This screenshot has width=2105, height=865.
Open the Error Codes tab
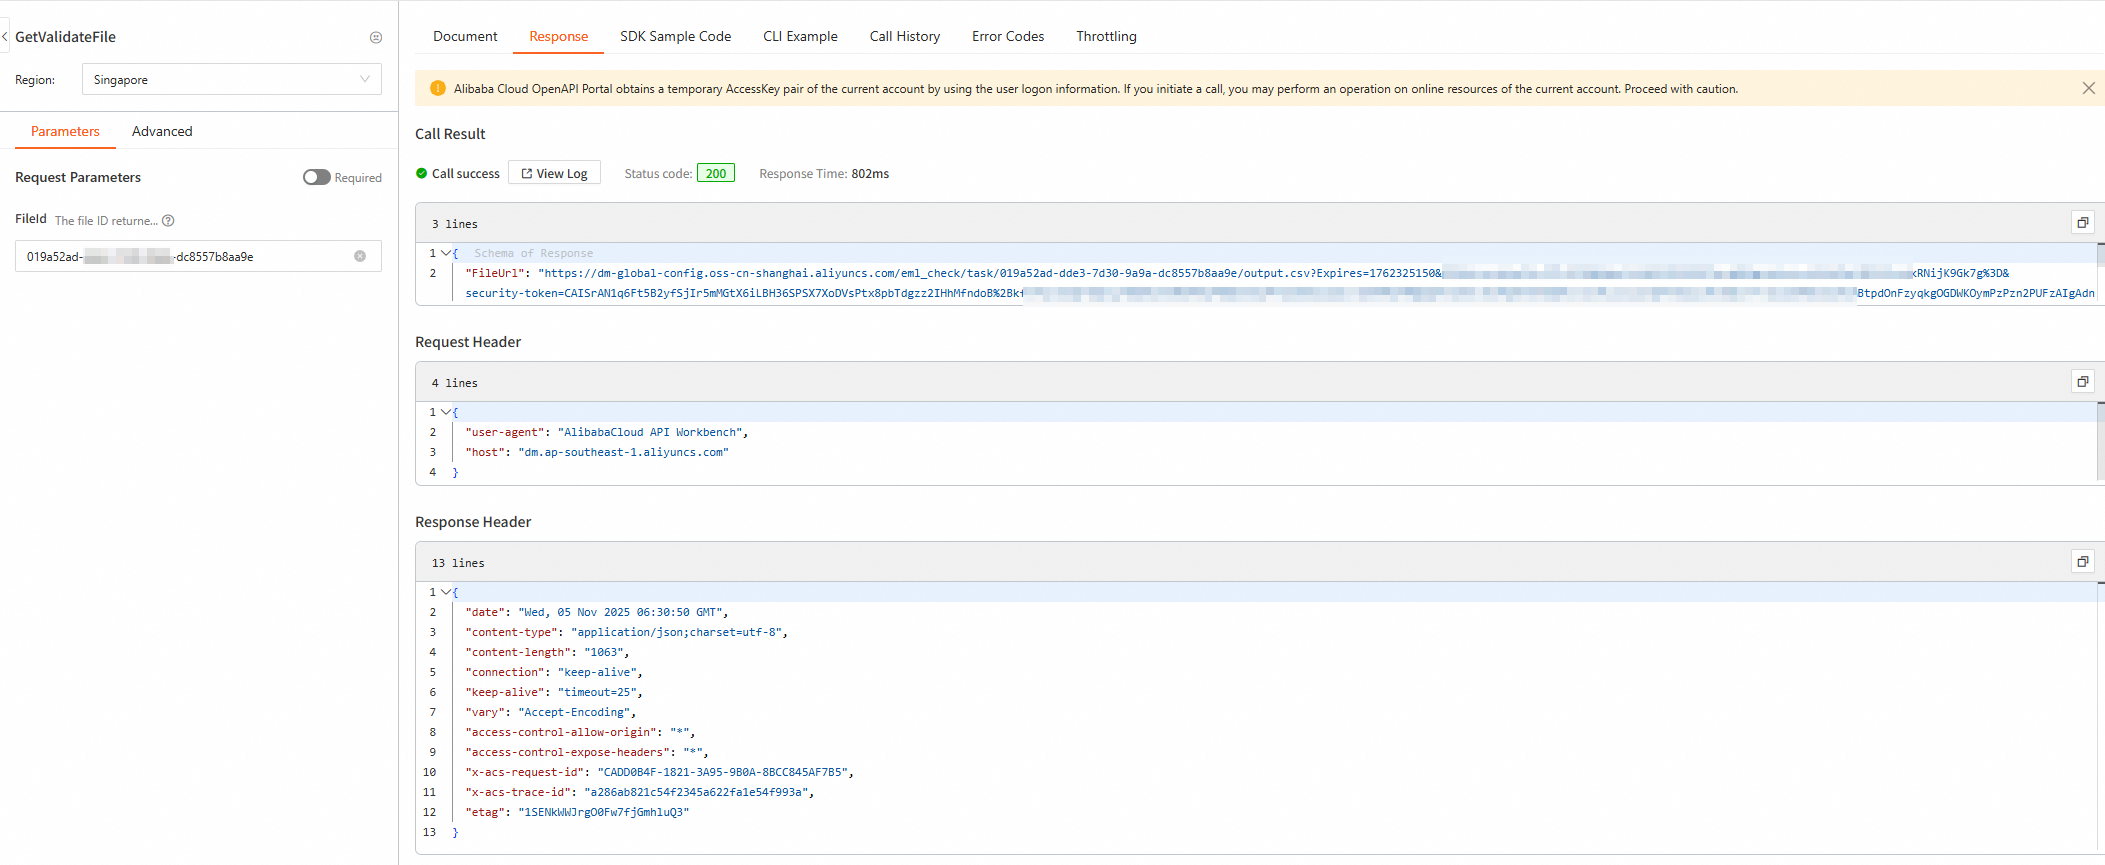(x=1007, y=37)
